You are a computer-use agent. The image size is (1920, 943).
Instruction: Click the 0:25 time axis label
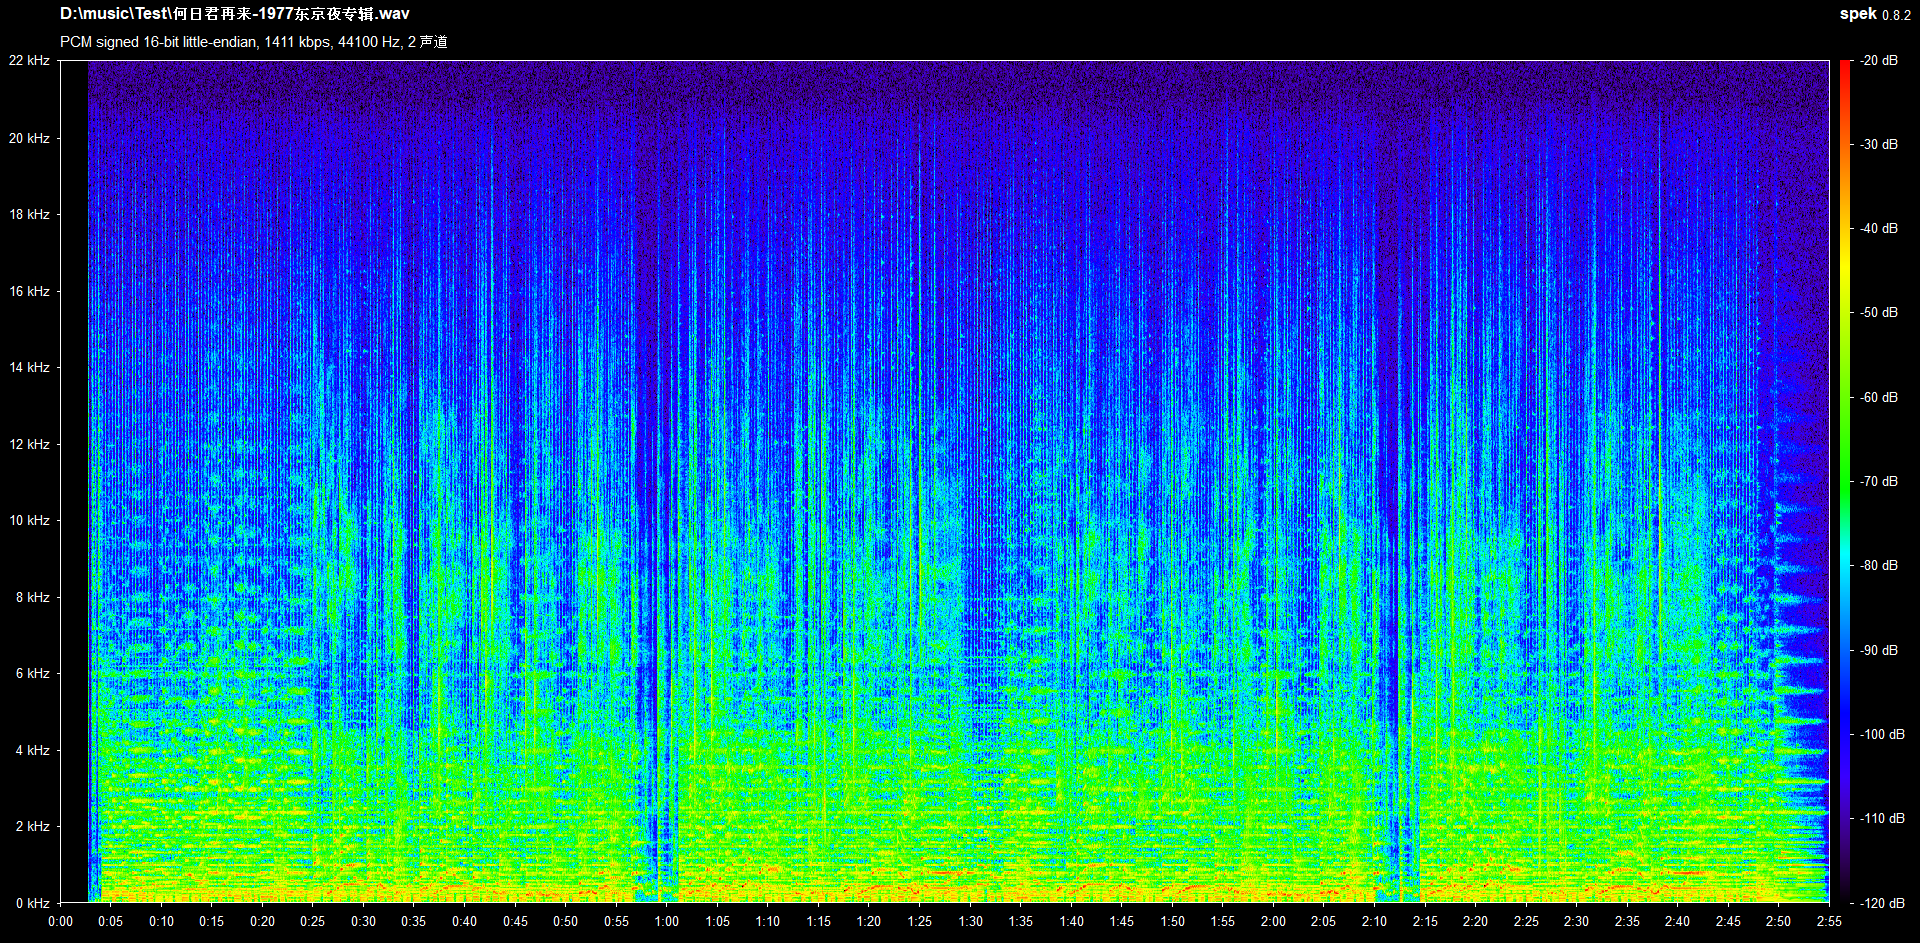click(313, 921)
